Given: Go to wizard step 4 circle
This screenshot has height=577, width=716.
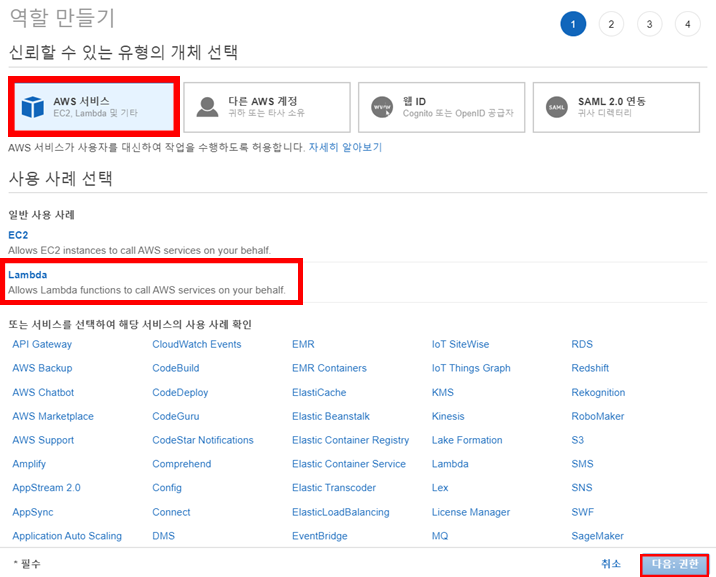Looking at the screenshot, I should pos(688,24).
